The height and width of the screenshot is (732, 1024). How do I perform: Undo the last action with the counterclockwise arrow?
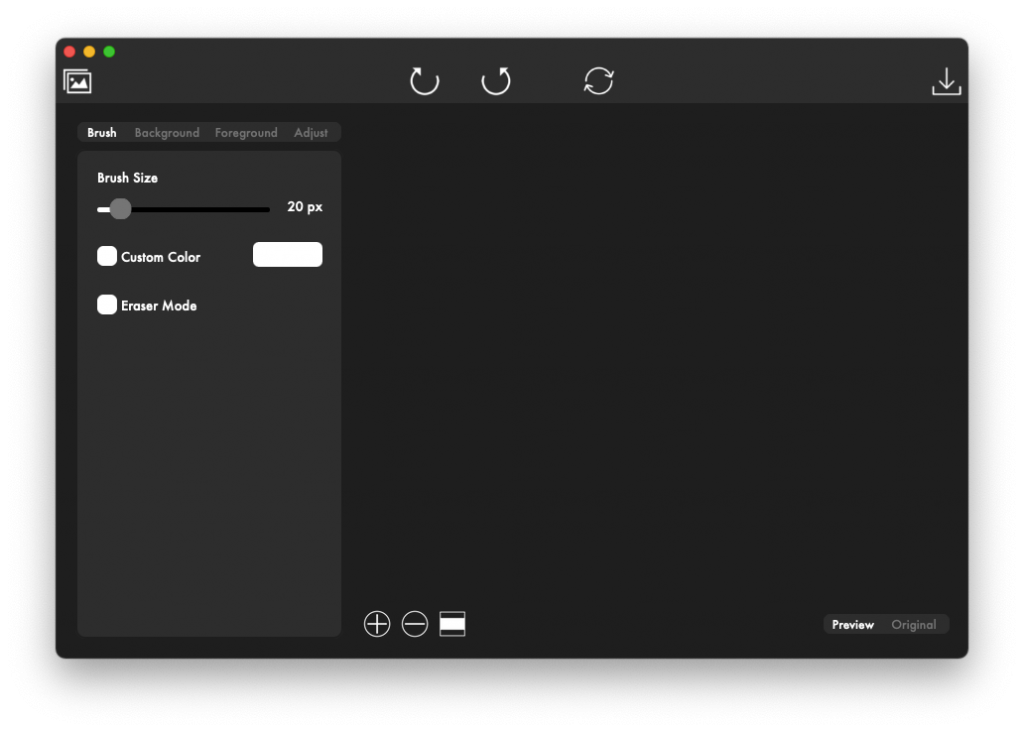424,81
